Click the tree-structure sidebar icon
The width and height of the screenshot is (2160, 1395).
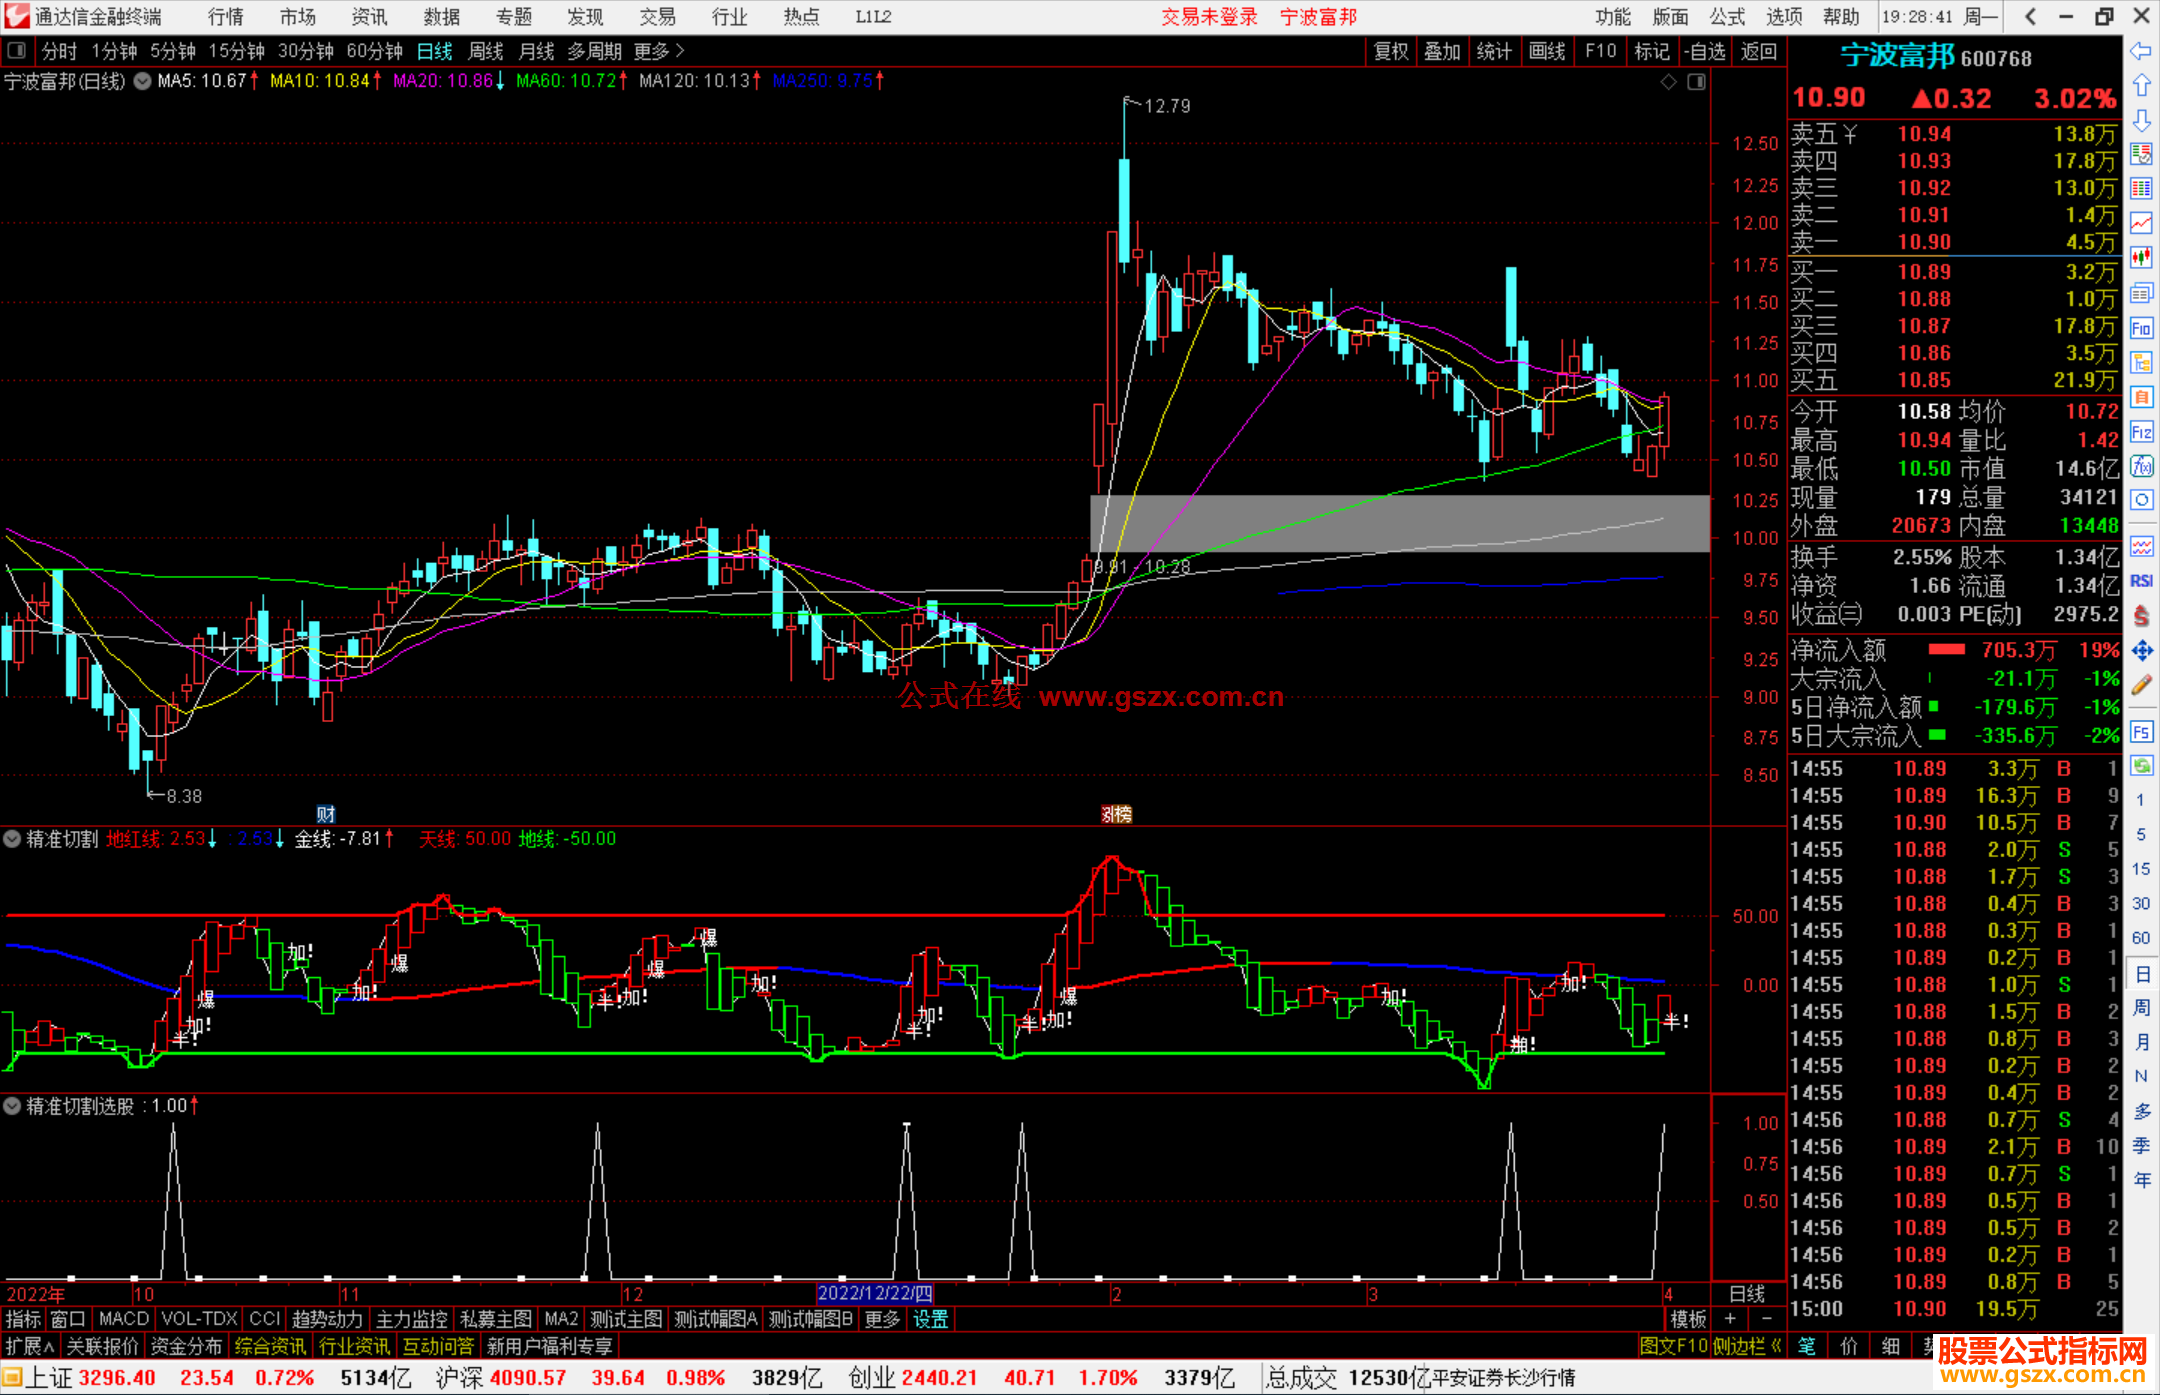(x=2141, y=362)
